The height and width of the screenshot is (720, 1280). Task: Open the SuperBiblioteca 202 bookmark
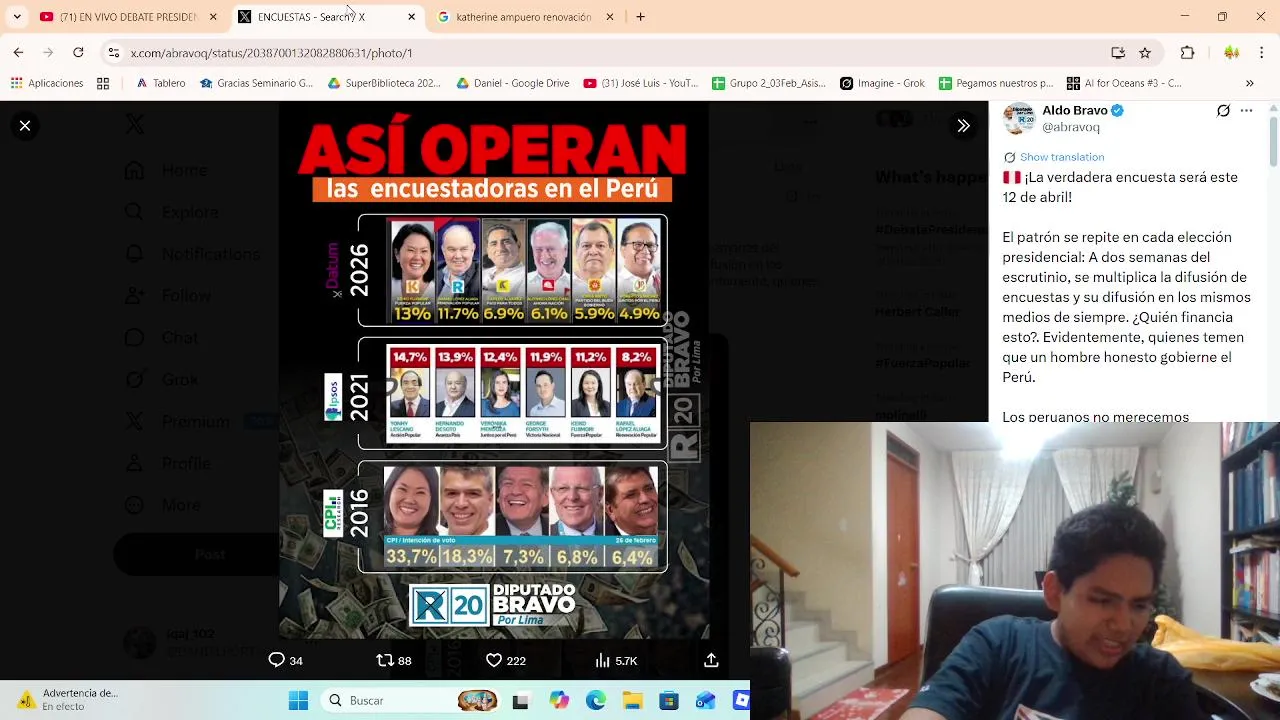coord(384,83)
